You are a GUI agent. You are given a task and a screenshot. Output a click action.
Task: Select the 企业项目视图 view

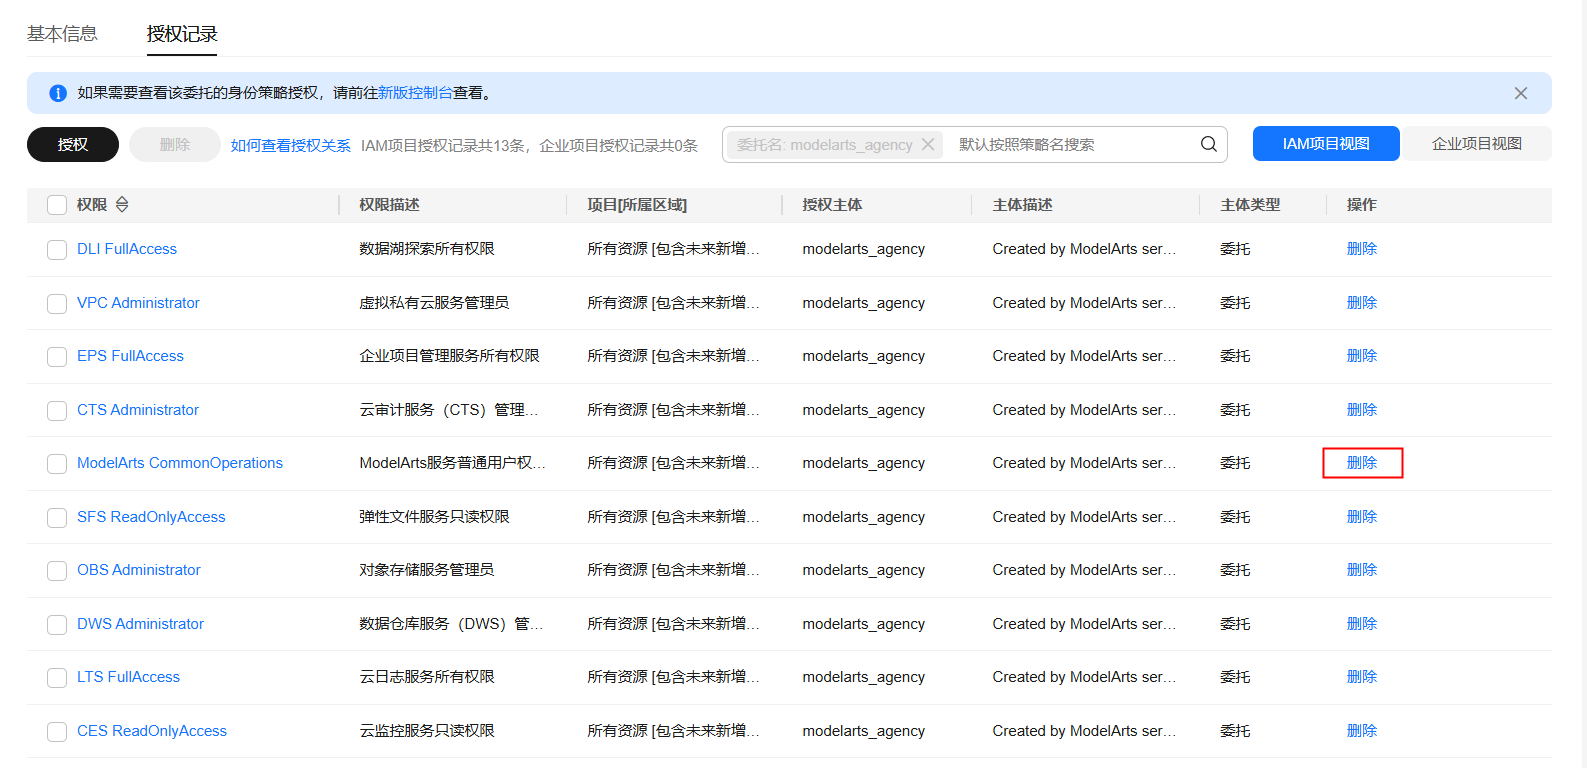[1477, 144]
